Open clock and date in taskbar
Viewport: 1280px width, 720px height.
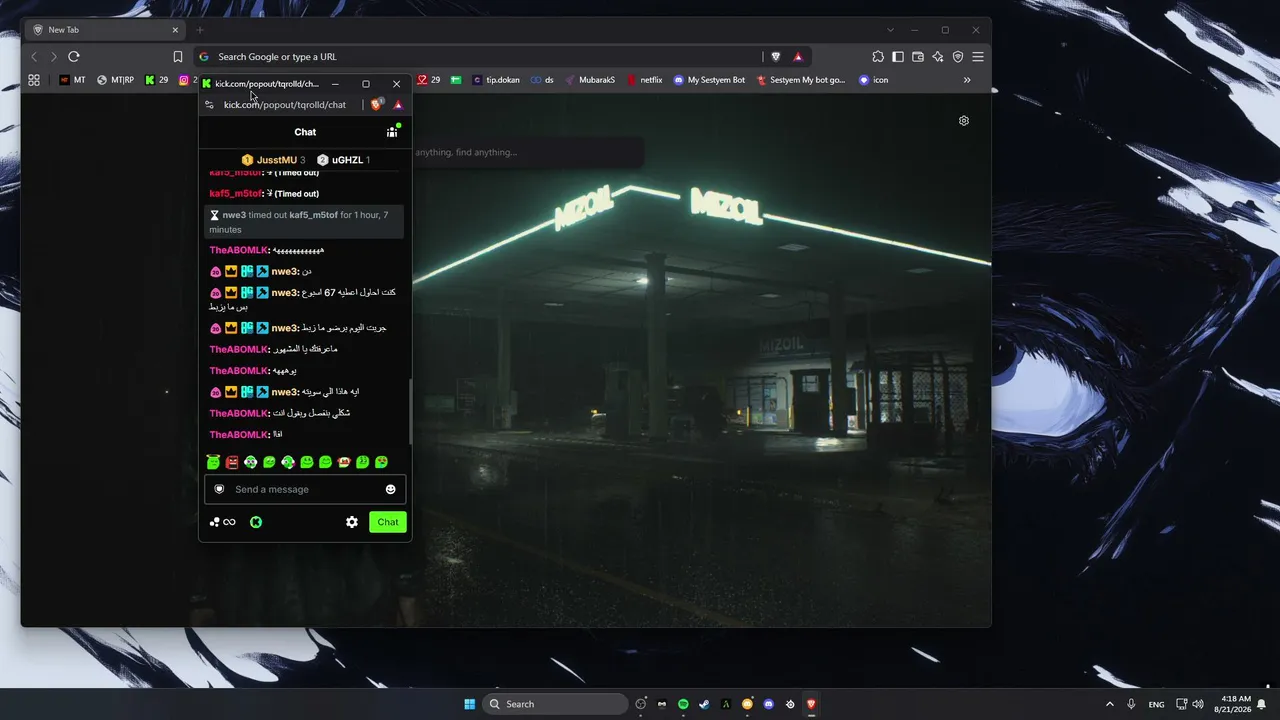coord(1233,704)
